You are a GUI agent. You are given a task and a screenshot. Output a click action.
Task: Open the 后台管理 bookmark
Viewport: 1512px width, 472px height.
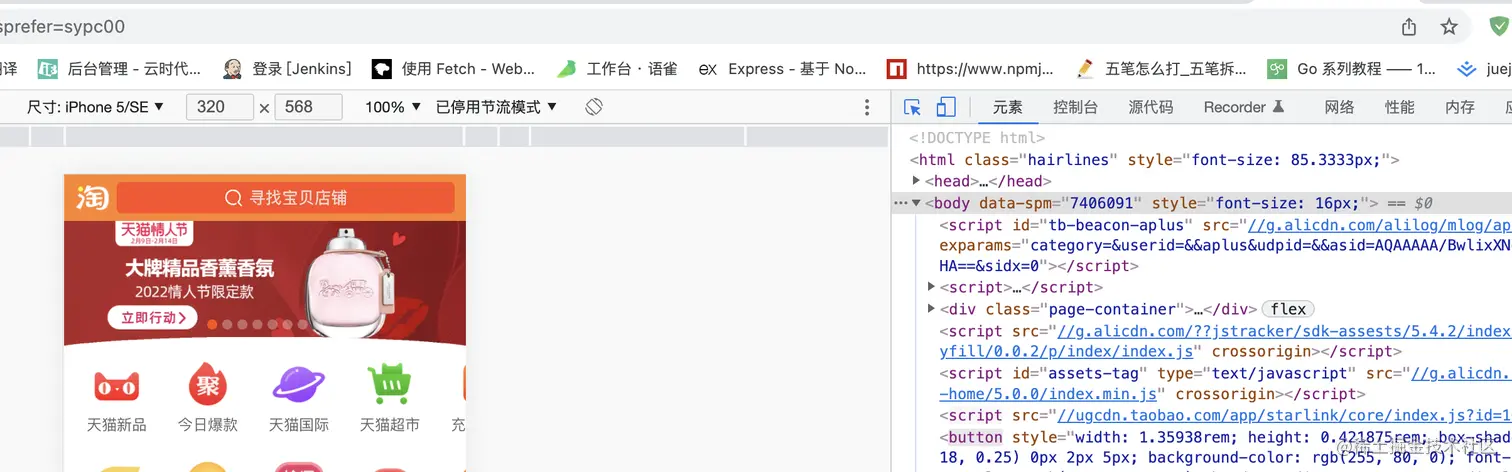(x=120, y=69)
